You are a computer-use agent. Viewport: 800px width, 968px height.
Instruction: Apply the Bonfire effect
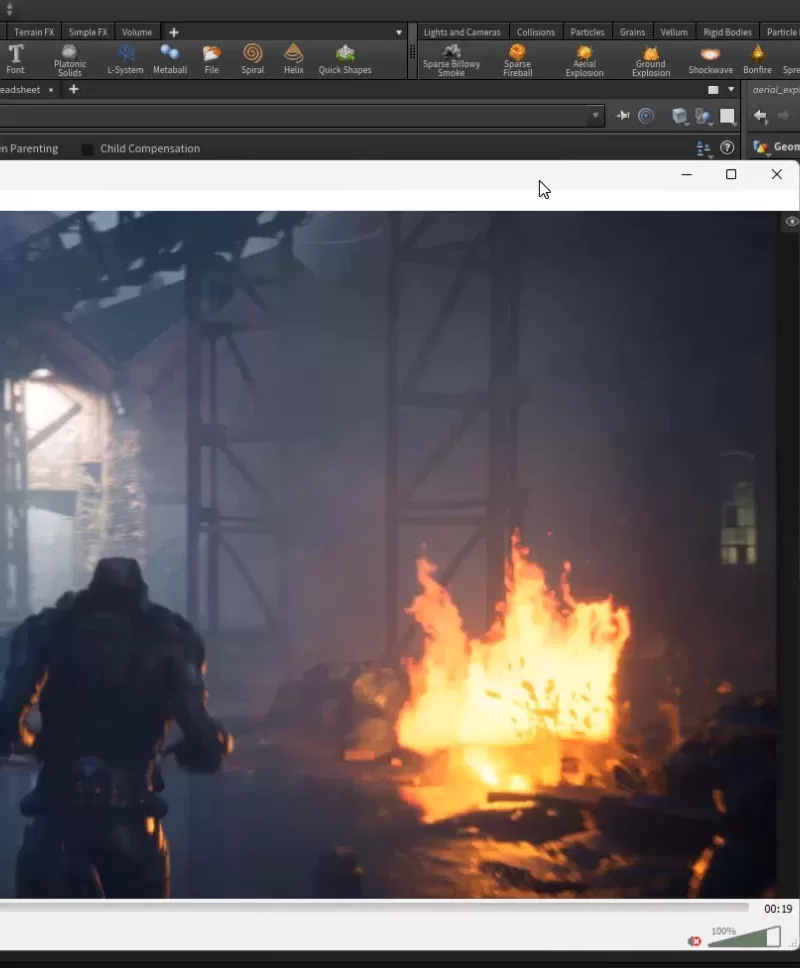coord(757,59)
